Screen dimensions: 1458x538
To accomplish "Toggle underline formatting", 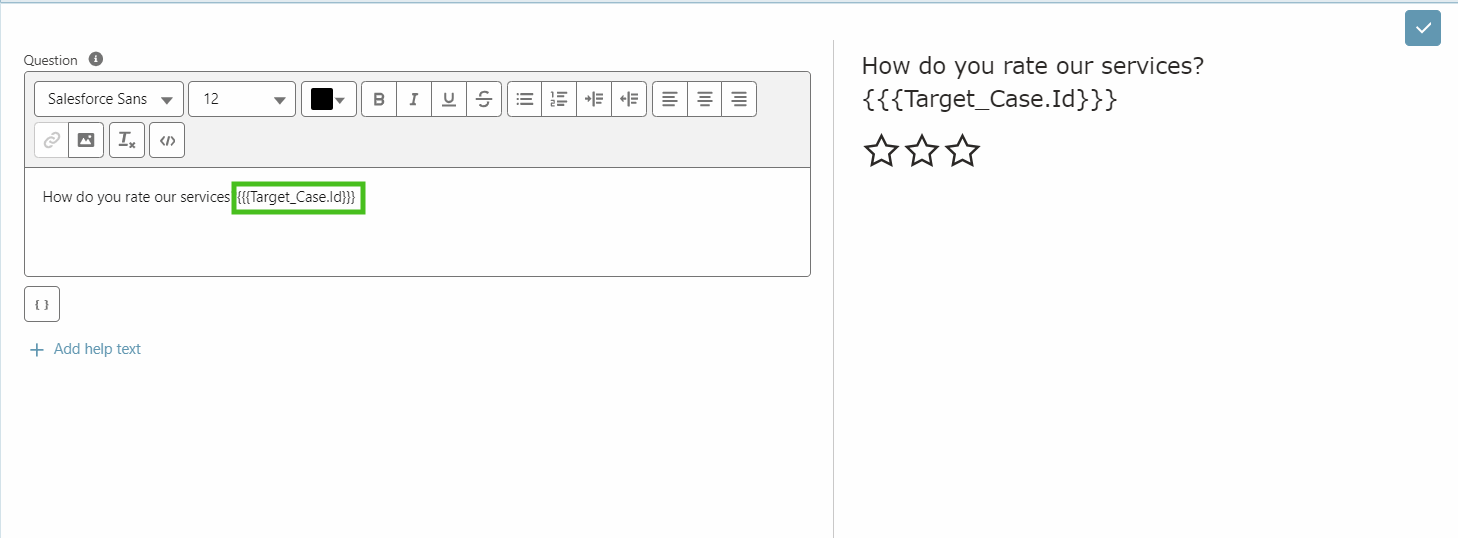I will (449, 99).
